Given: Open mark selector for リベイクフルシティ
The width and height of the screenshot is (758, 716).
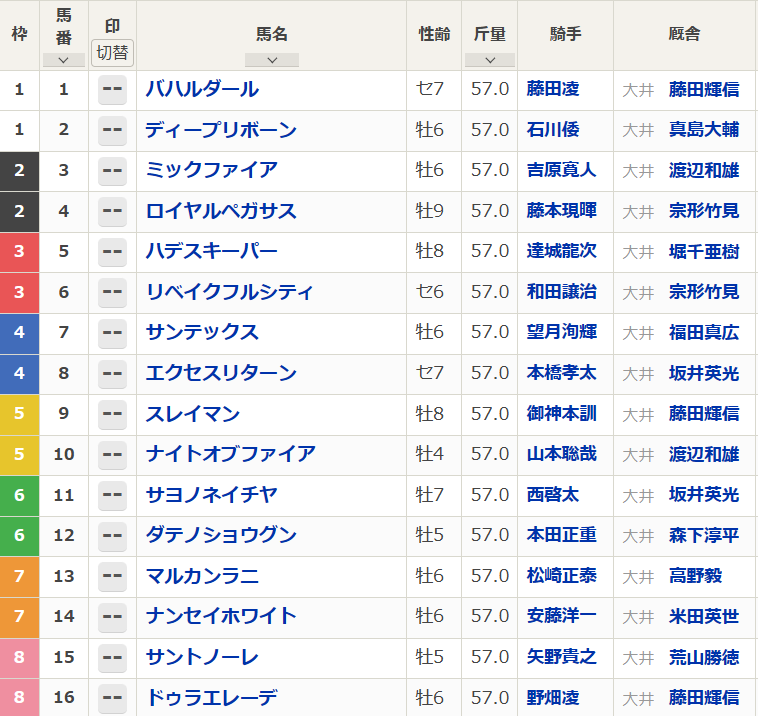Looking at the screenshot, I should coord(112,292).
